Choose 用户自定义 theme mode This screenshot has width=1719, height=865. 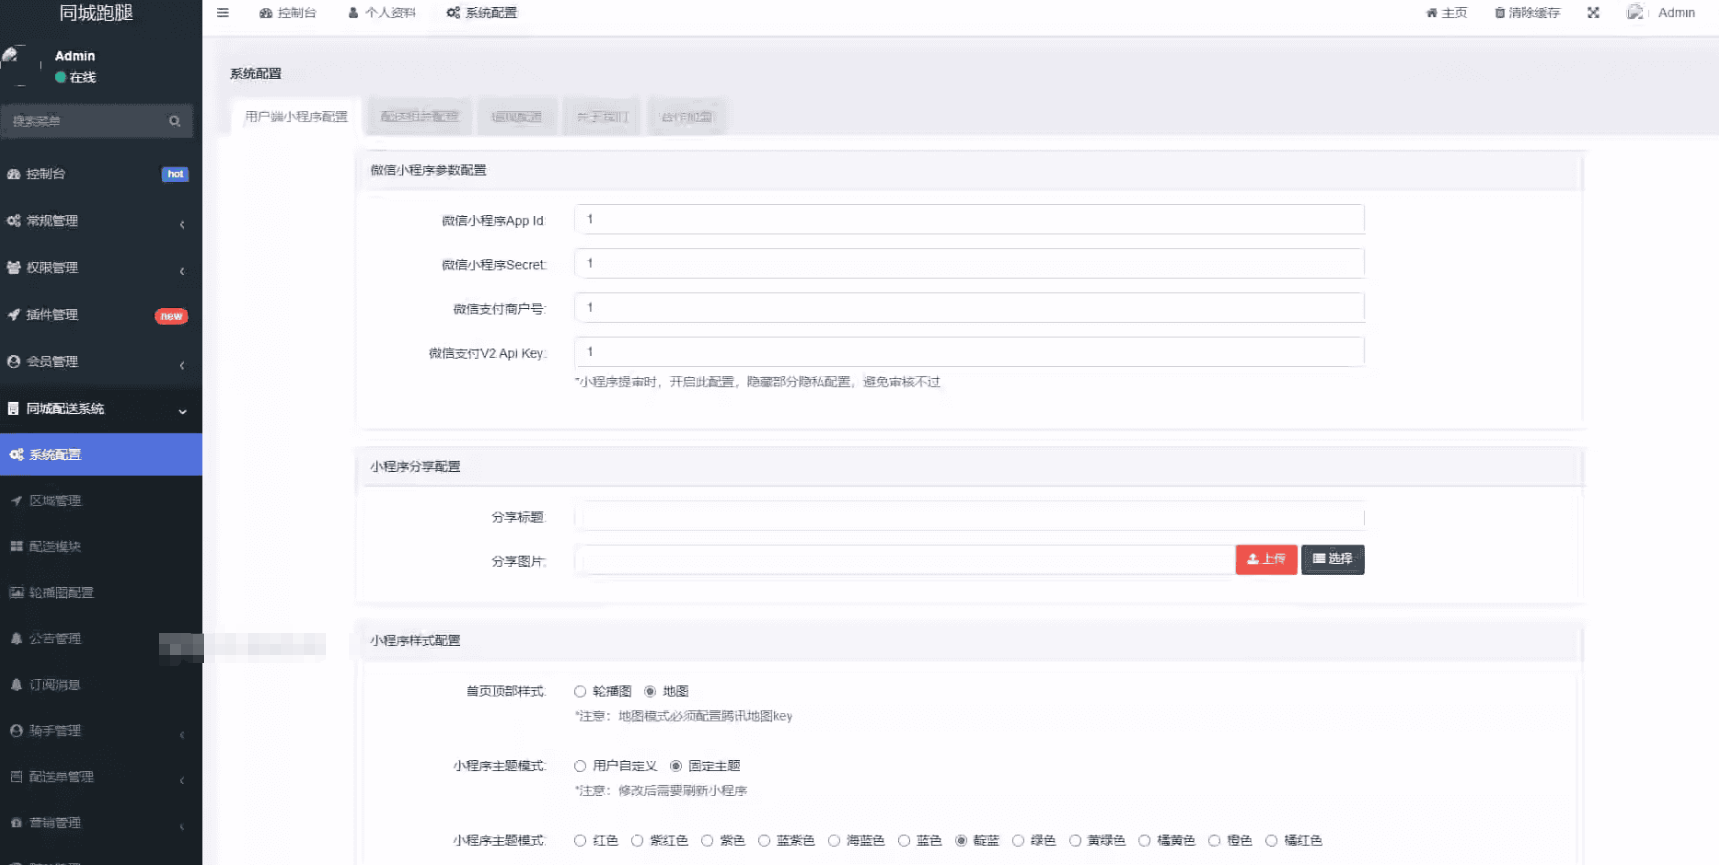[580, 766]
